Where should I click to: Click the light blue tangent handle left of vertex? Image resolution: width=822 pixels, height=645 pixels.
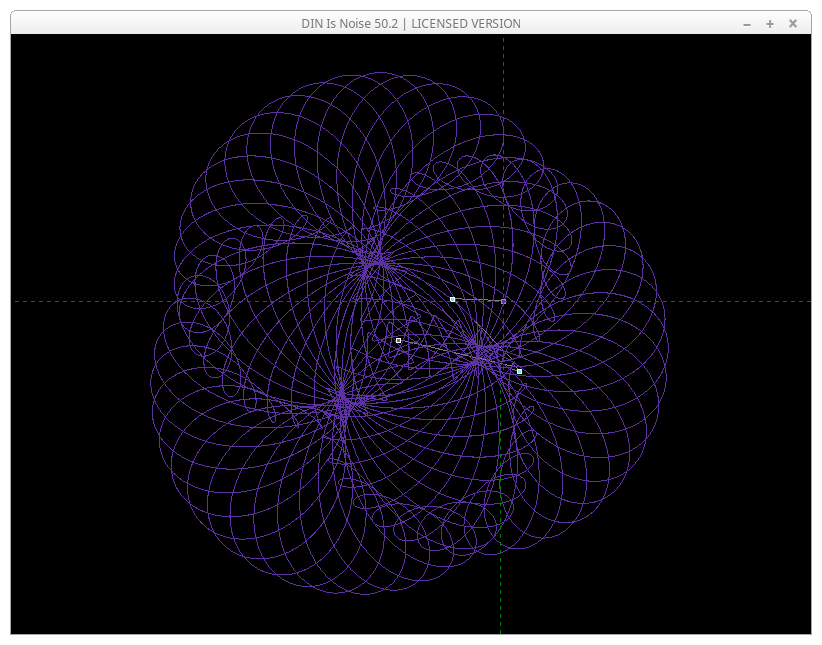pyautogui.click(x=453, y=299)
